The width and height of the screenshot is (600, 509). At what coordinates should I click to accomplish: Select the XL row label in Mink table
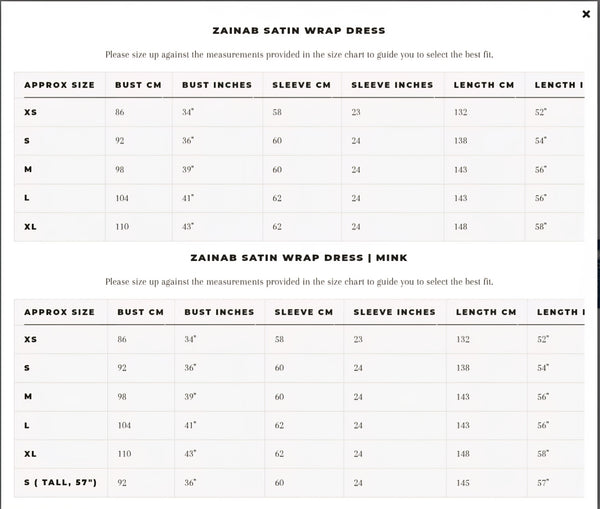31,454
